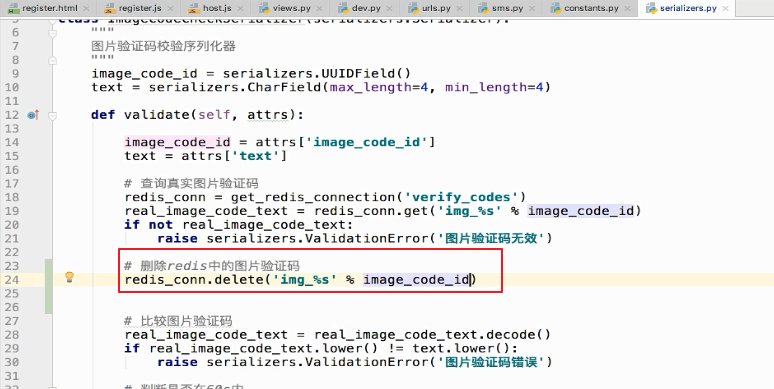Click the docstring text 图片验证码校验序列化器
The width and height of the screenshot is (774, 389).
pos(163,46)
